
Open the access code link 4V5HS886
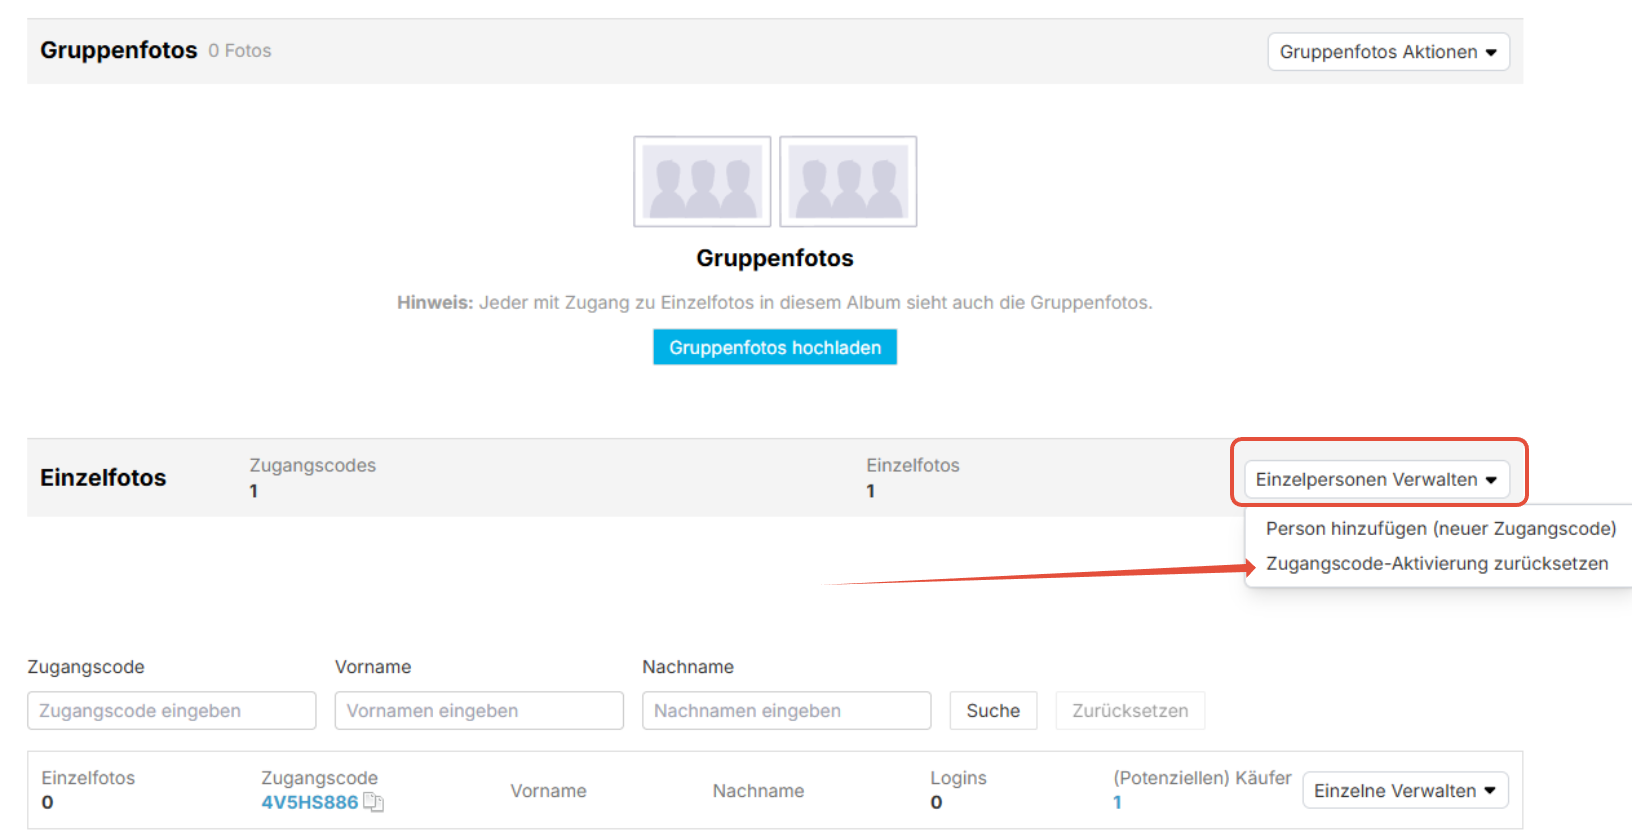pyautogui.click(x=310, y=802)
